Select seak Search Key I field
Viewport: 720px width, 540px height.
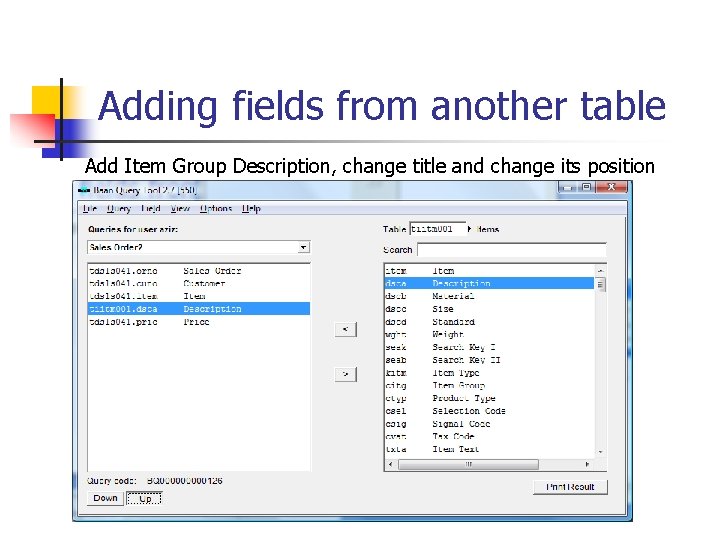pyautogui.click(x=489, y=347)
